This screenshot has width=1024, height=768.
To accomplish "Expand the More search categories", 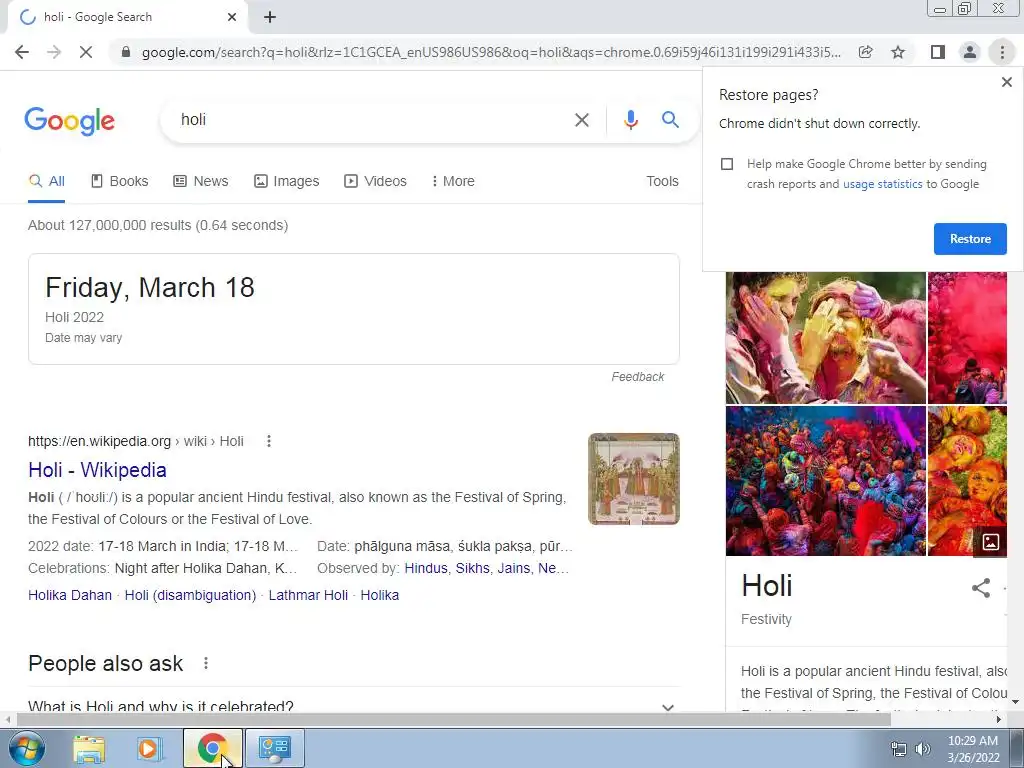I will coord(453,182).
